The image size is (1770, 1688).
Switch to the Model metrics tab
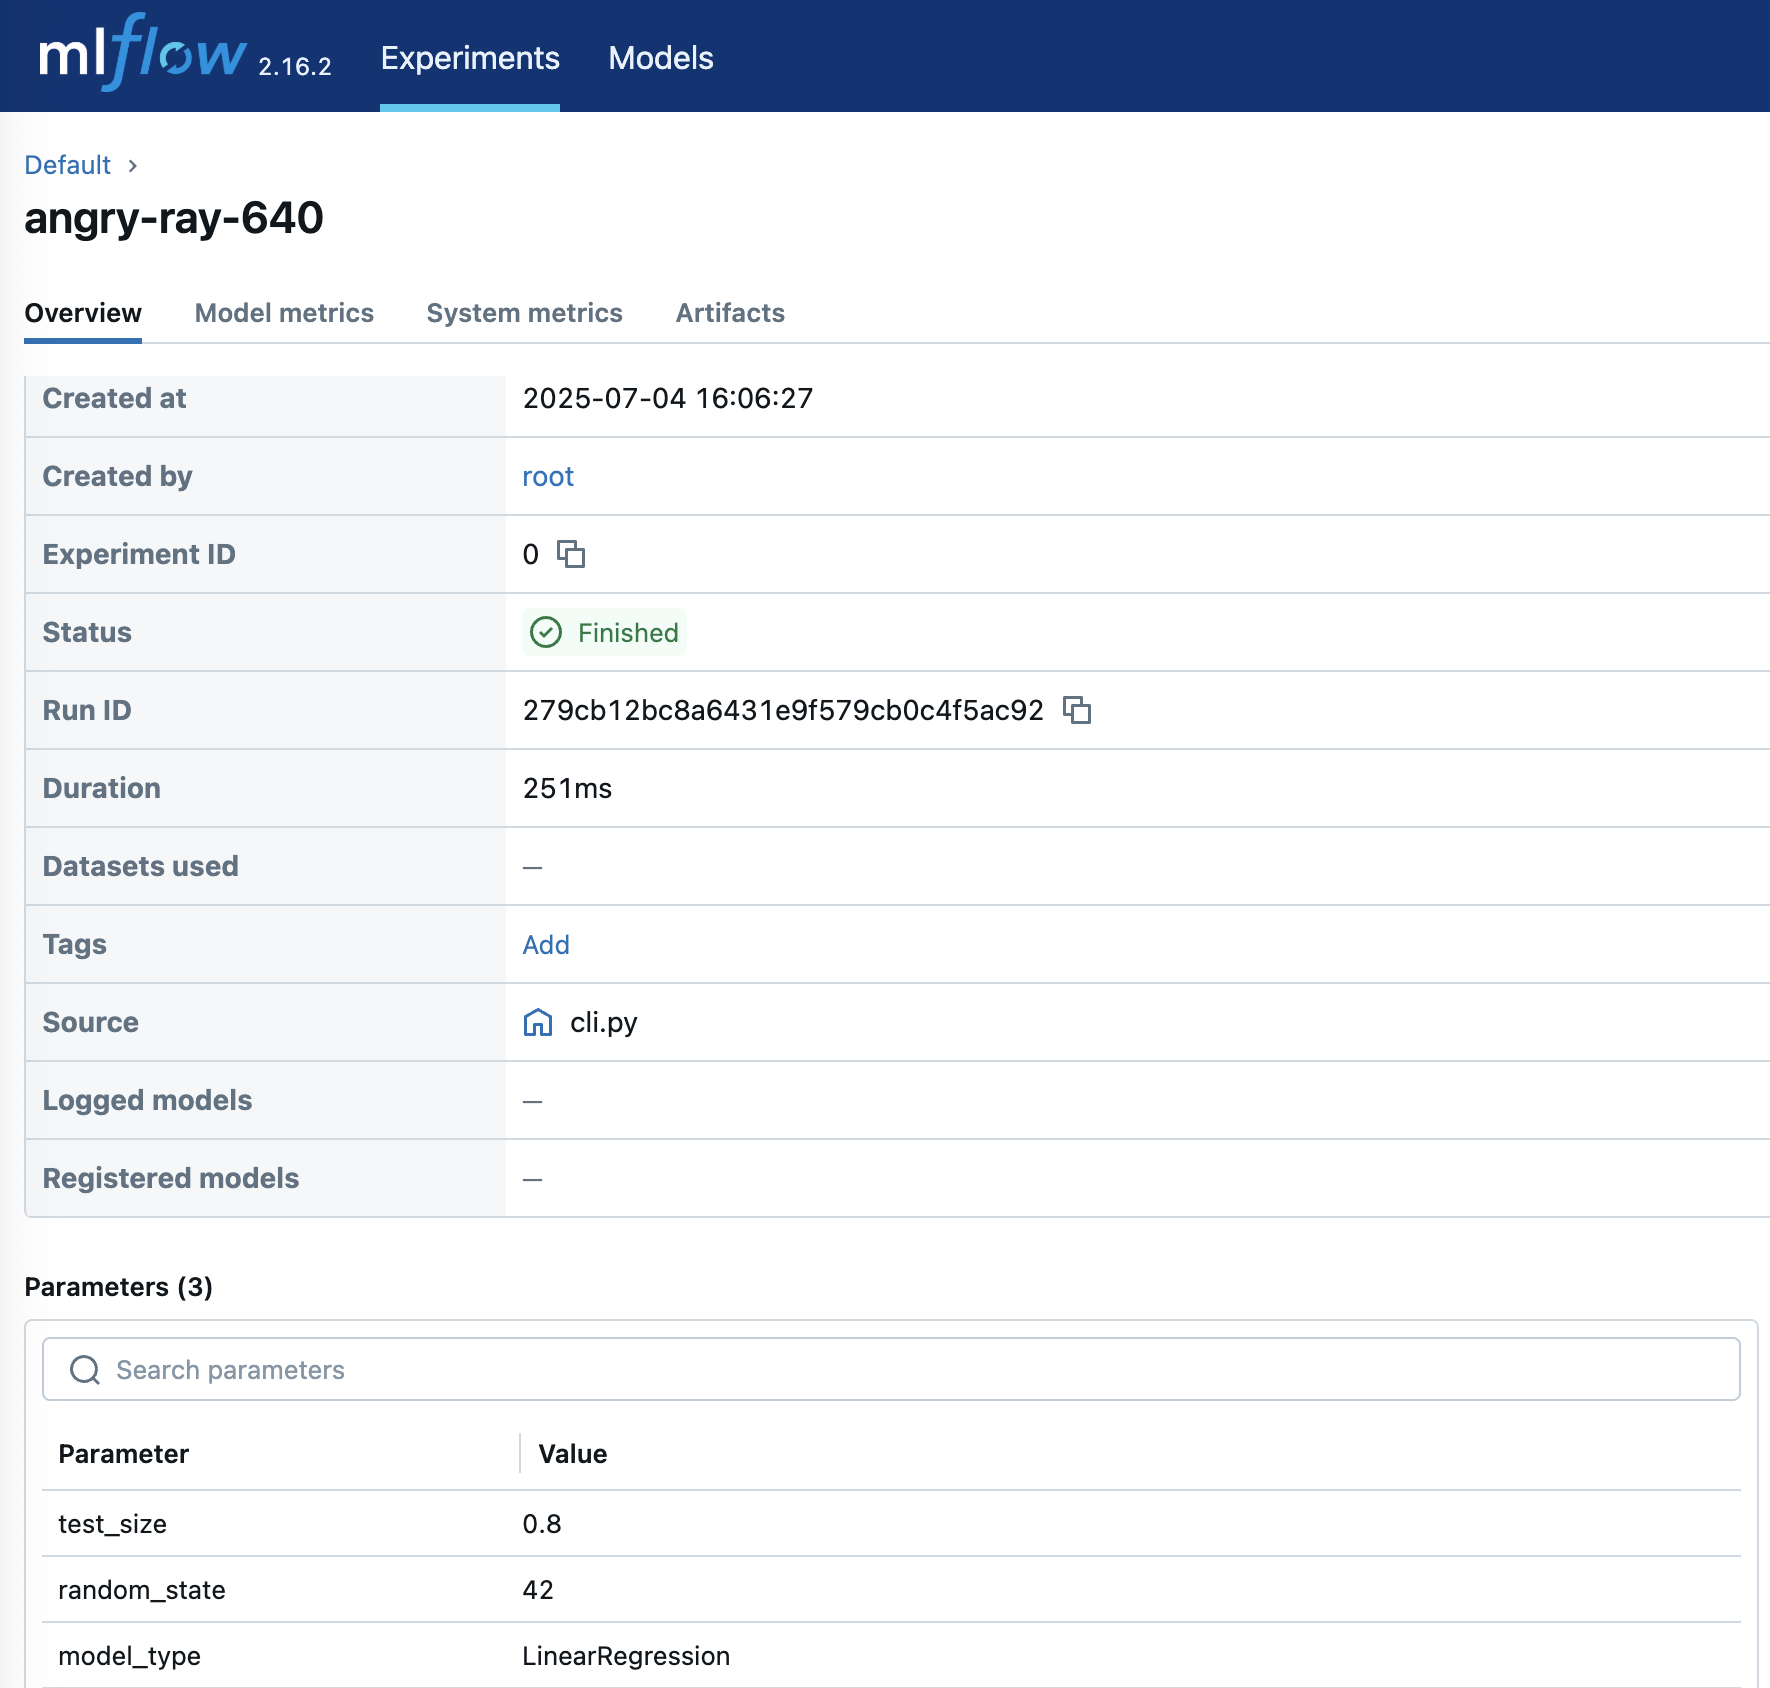click(284, 313)
